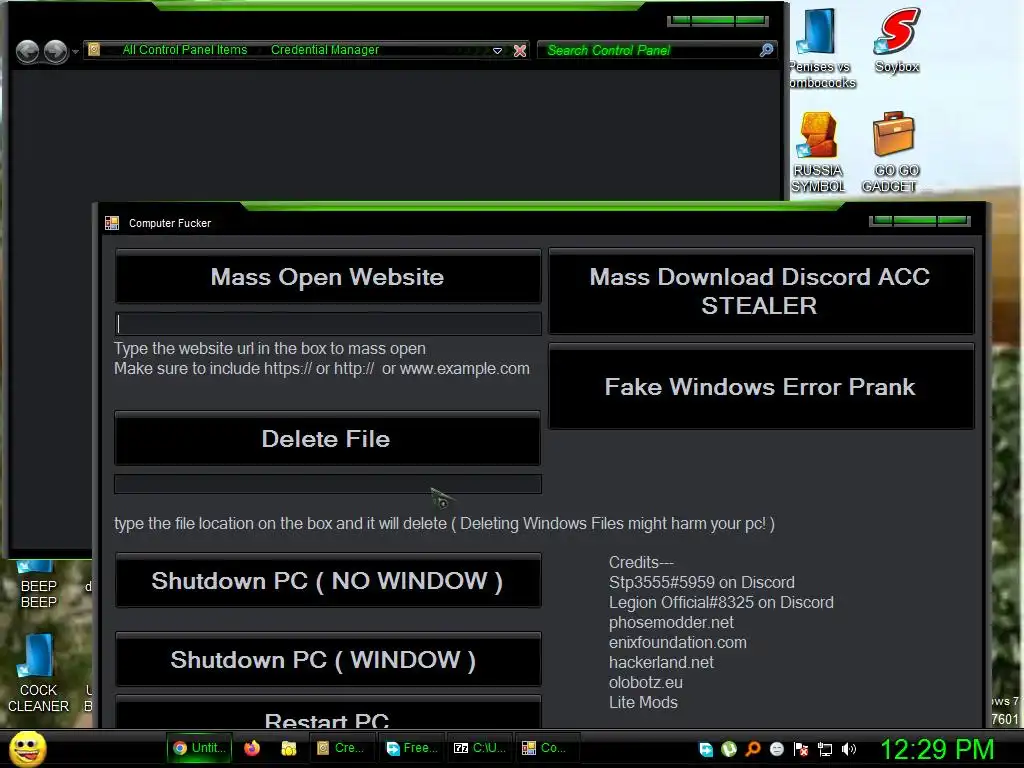1024x768 pixels.
Task: Click the file location input box
Action: (x=328, y=484)
